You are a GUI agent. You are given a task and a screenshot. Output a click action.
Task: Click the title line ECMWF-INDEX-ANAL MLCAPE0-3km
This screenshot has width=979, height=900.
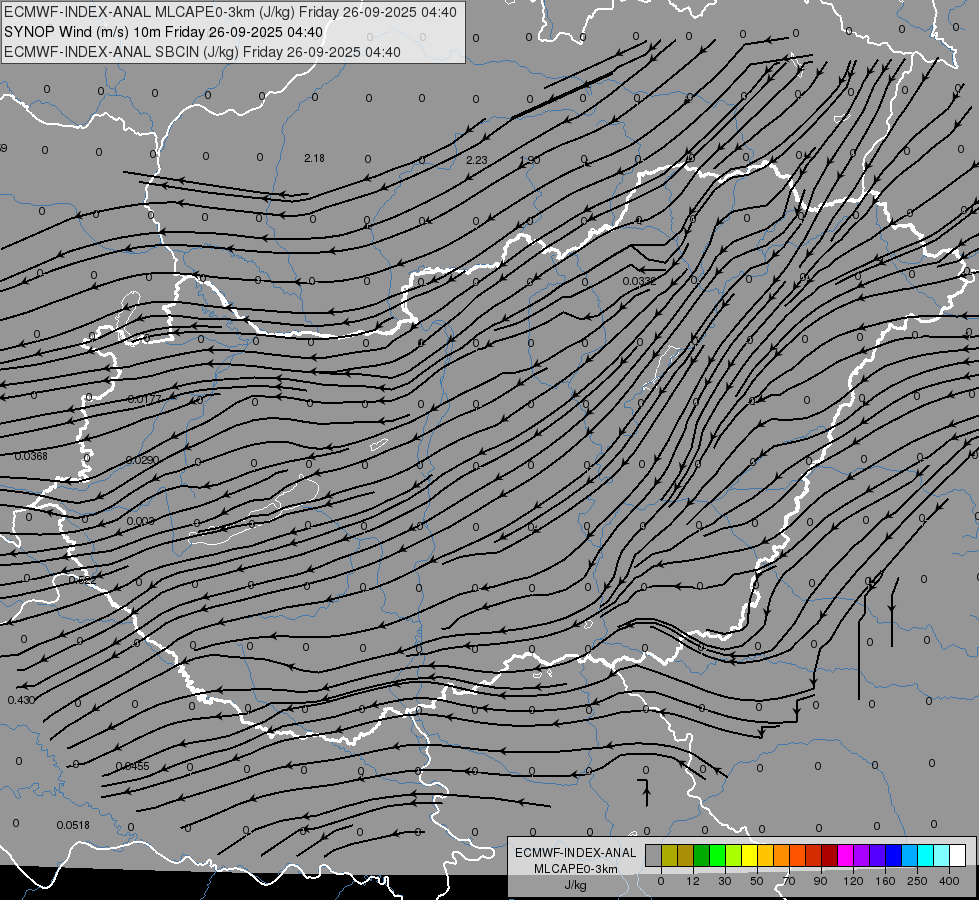coord(230,12)
